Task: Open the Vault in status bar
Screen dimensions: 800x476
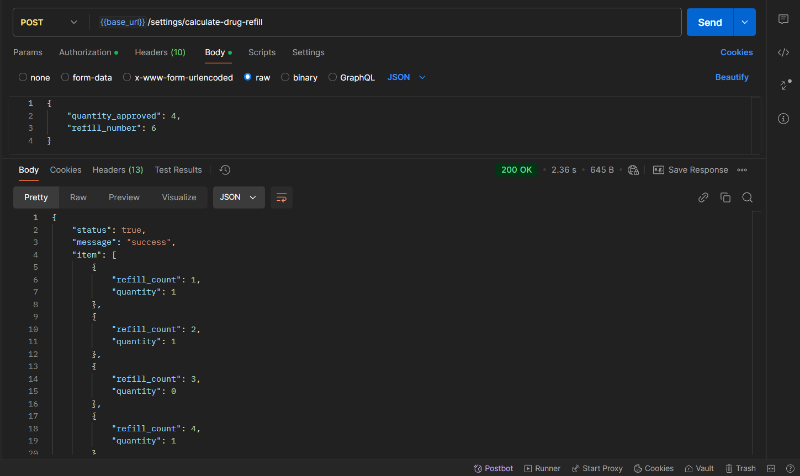Action: point(699,468)
